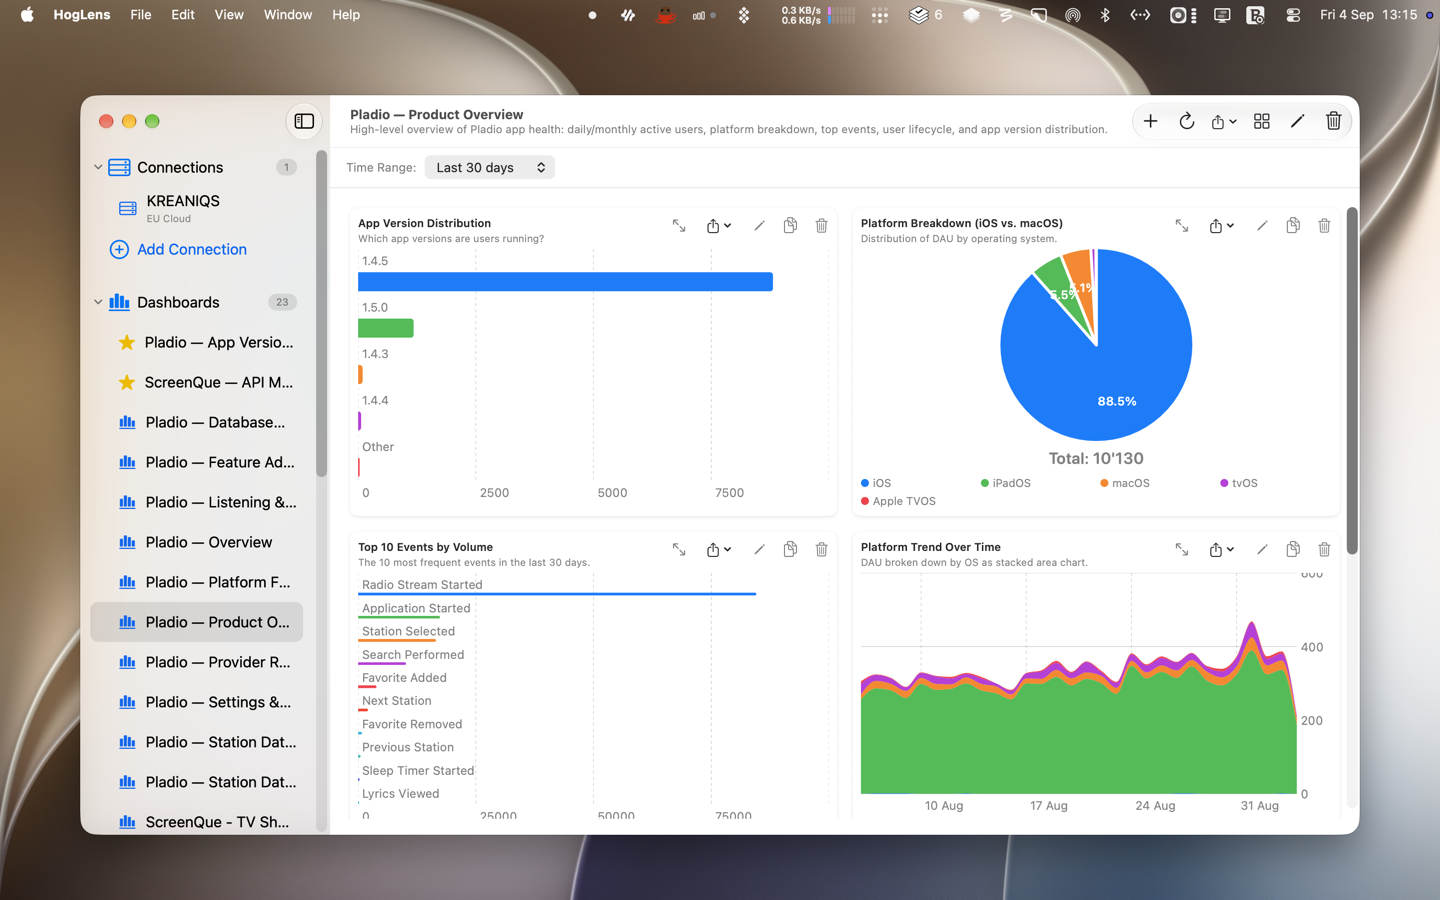
Task: Click the 1.4.5 version bar
Action: [565, 282]
